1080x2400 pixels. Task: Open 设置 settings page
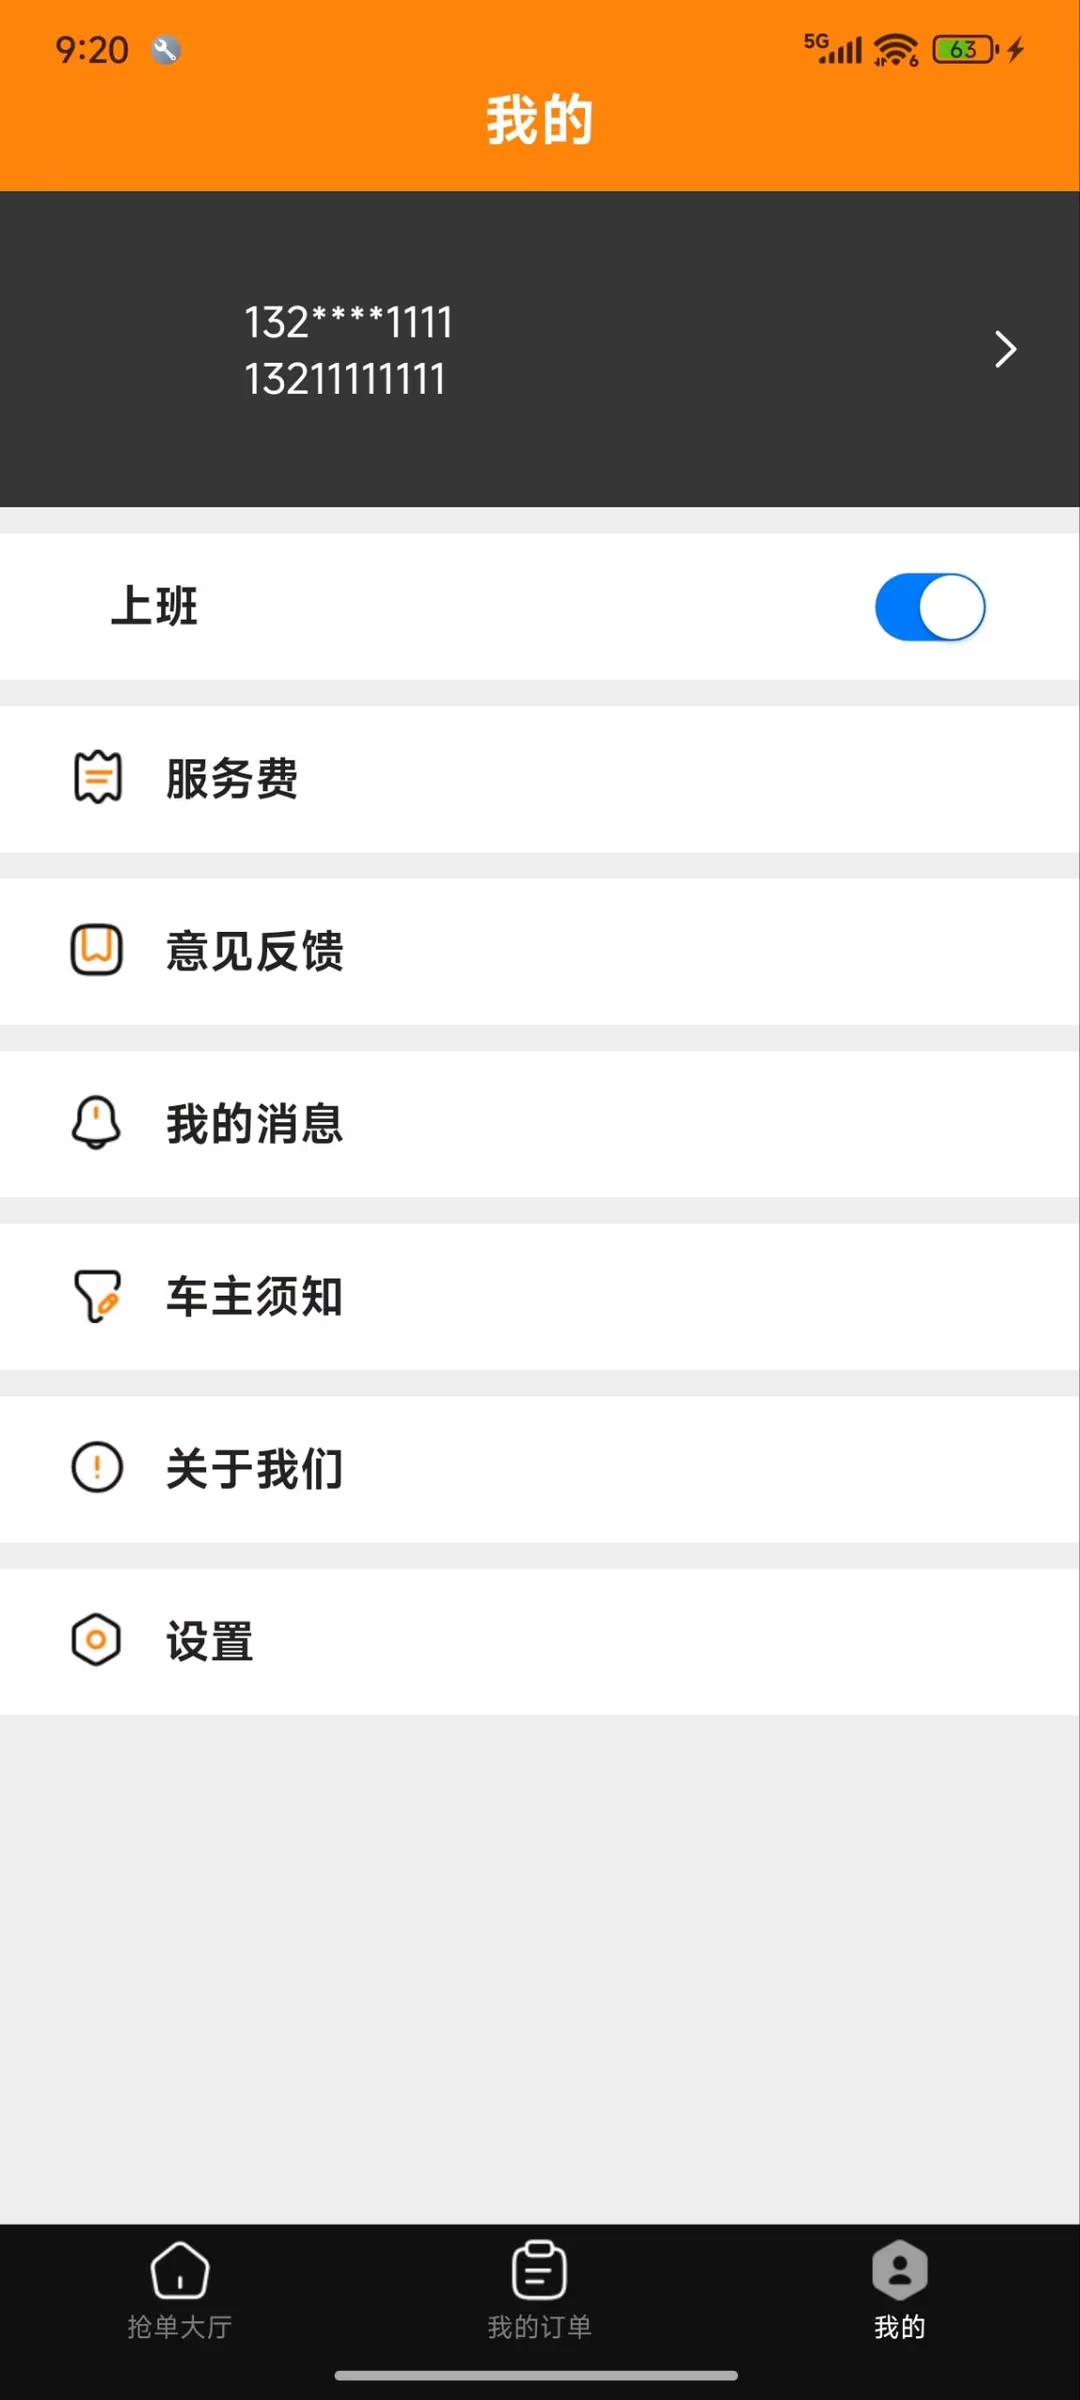210,1642
